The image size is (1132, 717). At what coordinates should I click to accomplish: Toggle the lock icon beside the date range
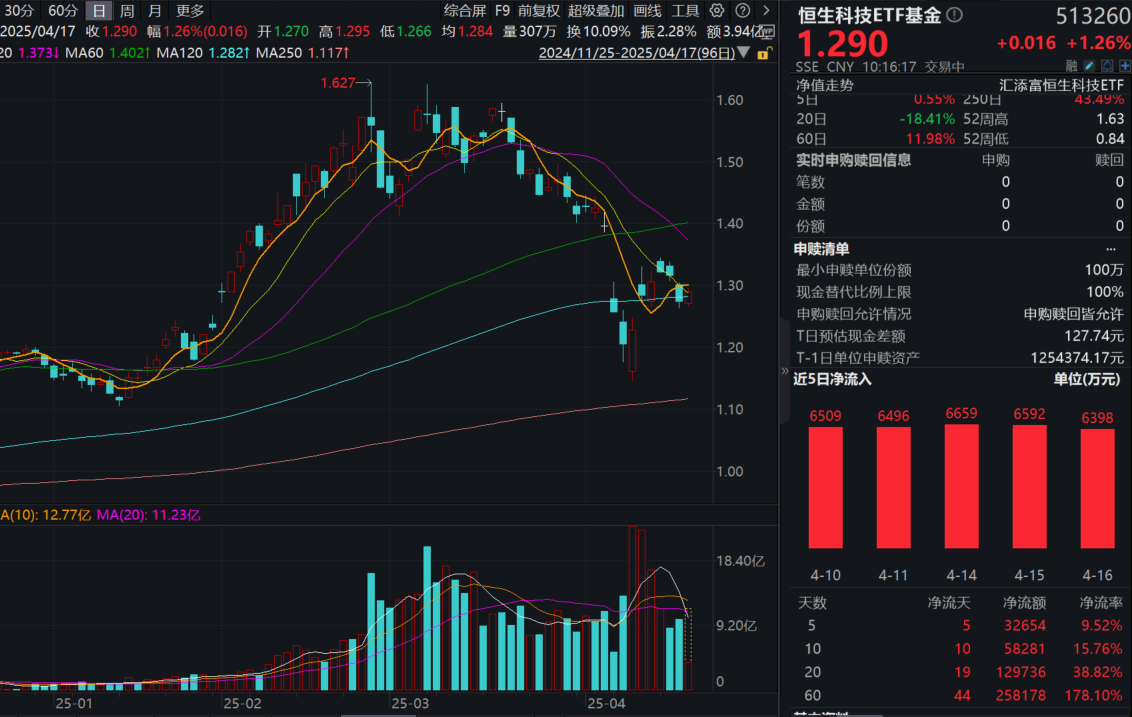(764, 54)
